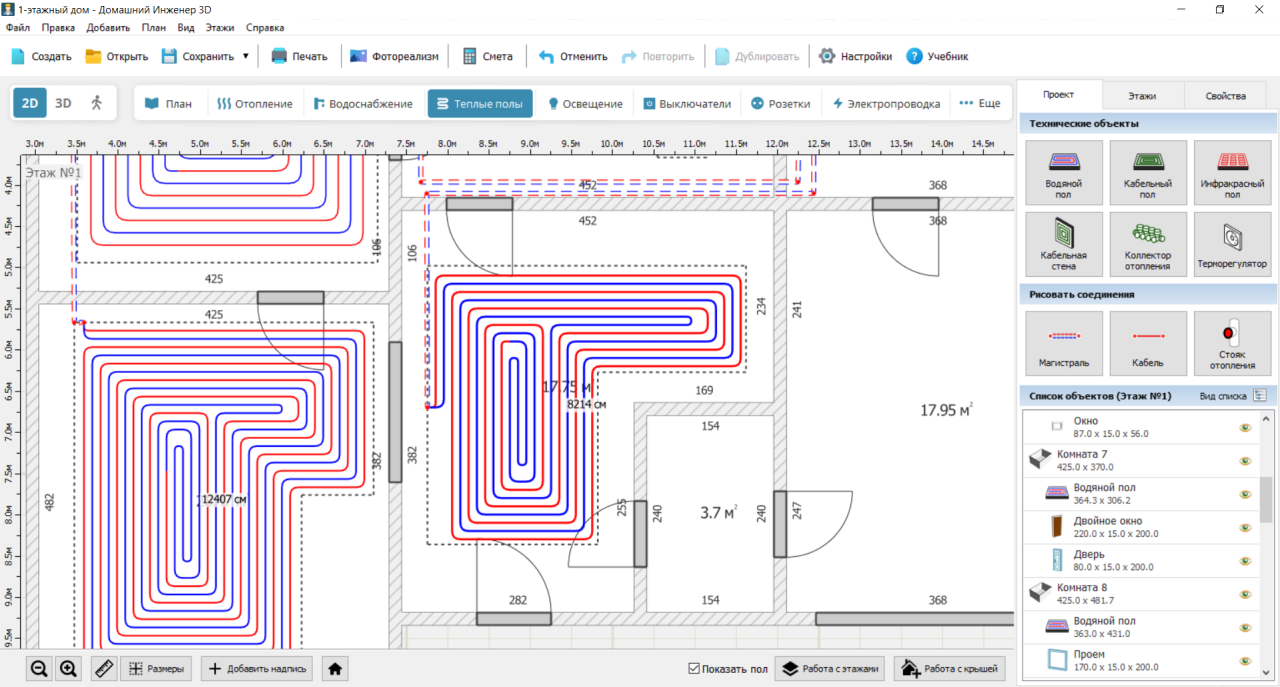The width and height of the screenshot is (1280, 687).
Task: Click the Добавить надпись button
Action: [x=258, y=669]
